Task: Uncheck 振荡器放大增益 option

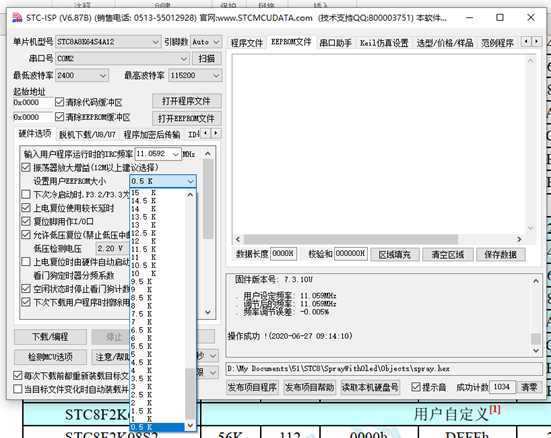Action: click(x=26, y=167)
